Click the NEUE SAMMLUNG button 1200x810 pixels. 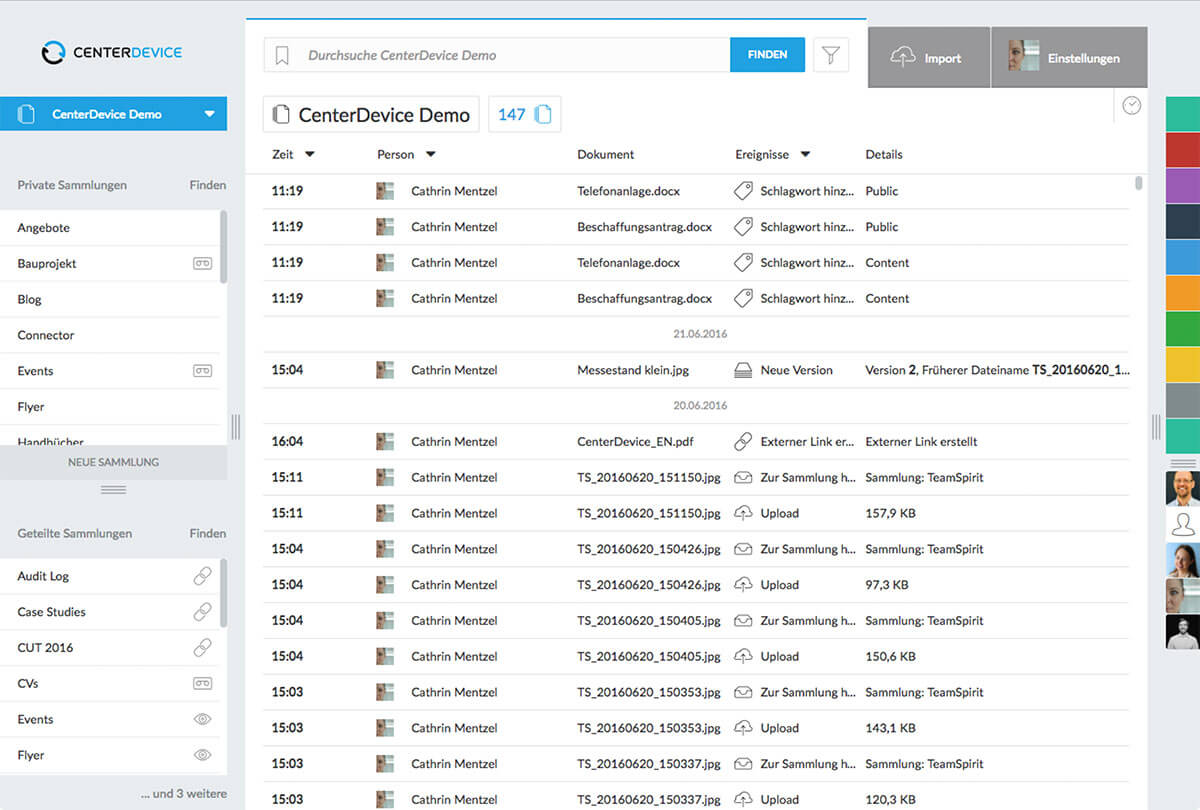point(113,462)
